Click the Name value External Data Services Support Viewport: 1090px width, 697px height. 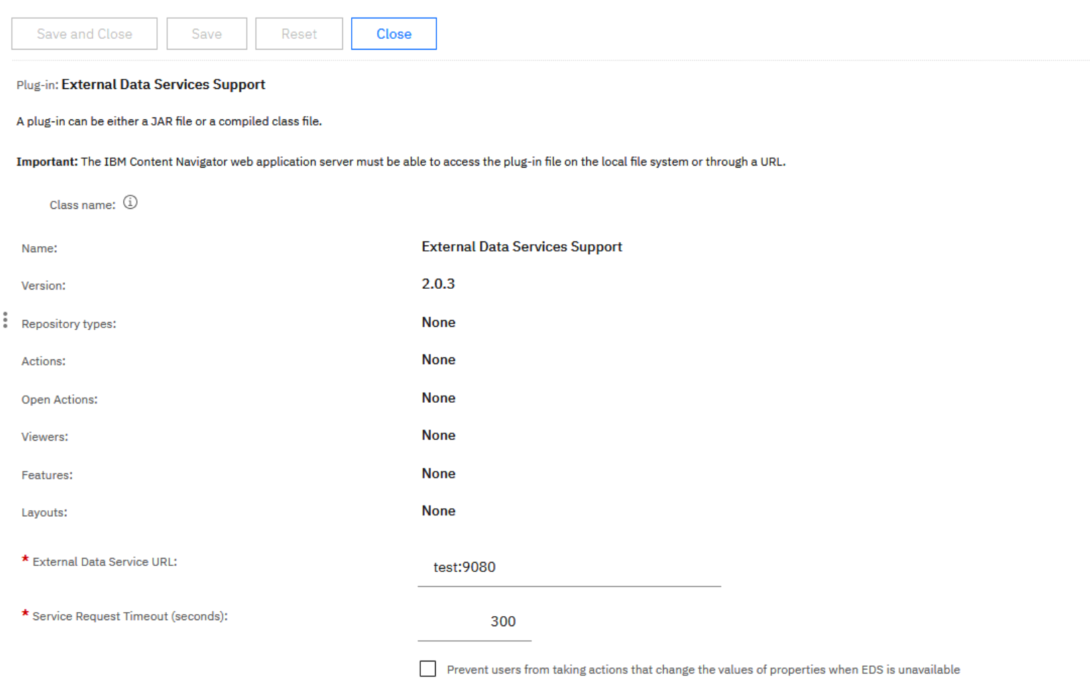click(521, 246)
